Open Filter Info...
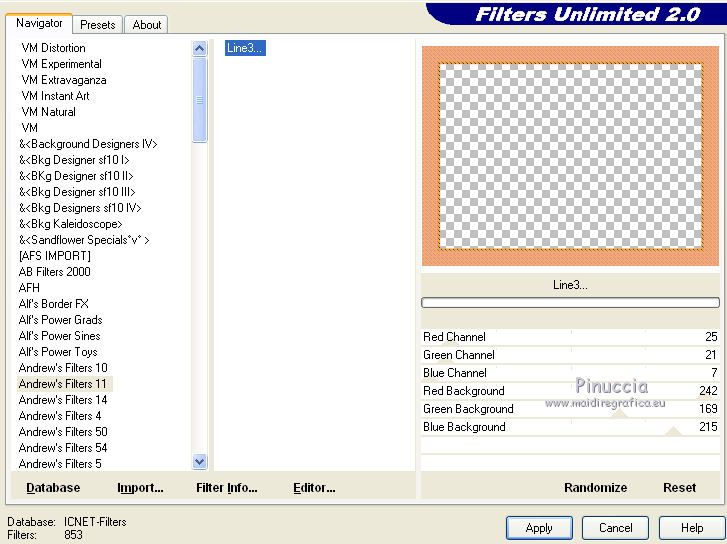Viewport: 727px width, 544px height. [226, 488]
